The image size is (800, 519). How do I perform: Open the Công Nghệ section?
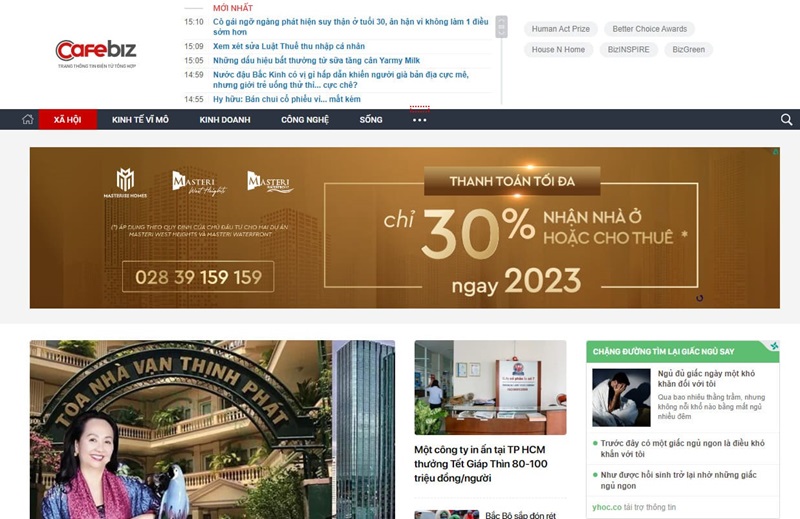click(x=304, y=120)
